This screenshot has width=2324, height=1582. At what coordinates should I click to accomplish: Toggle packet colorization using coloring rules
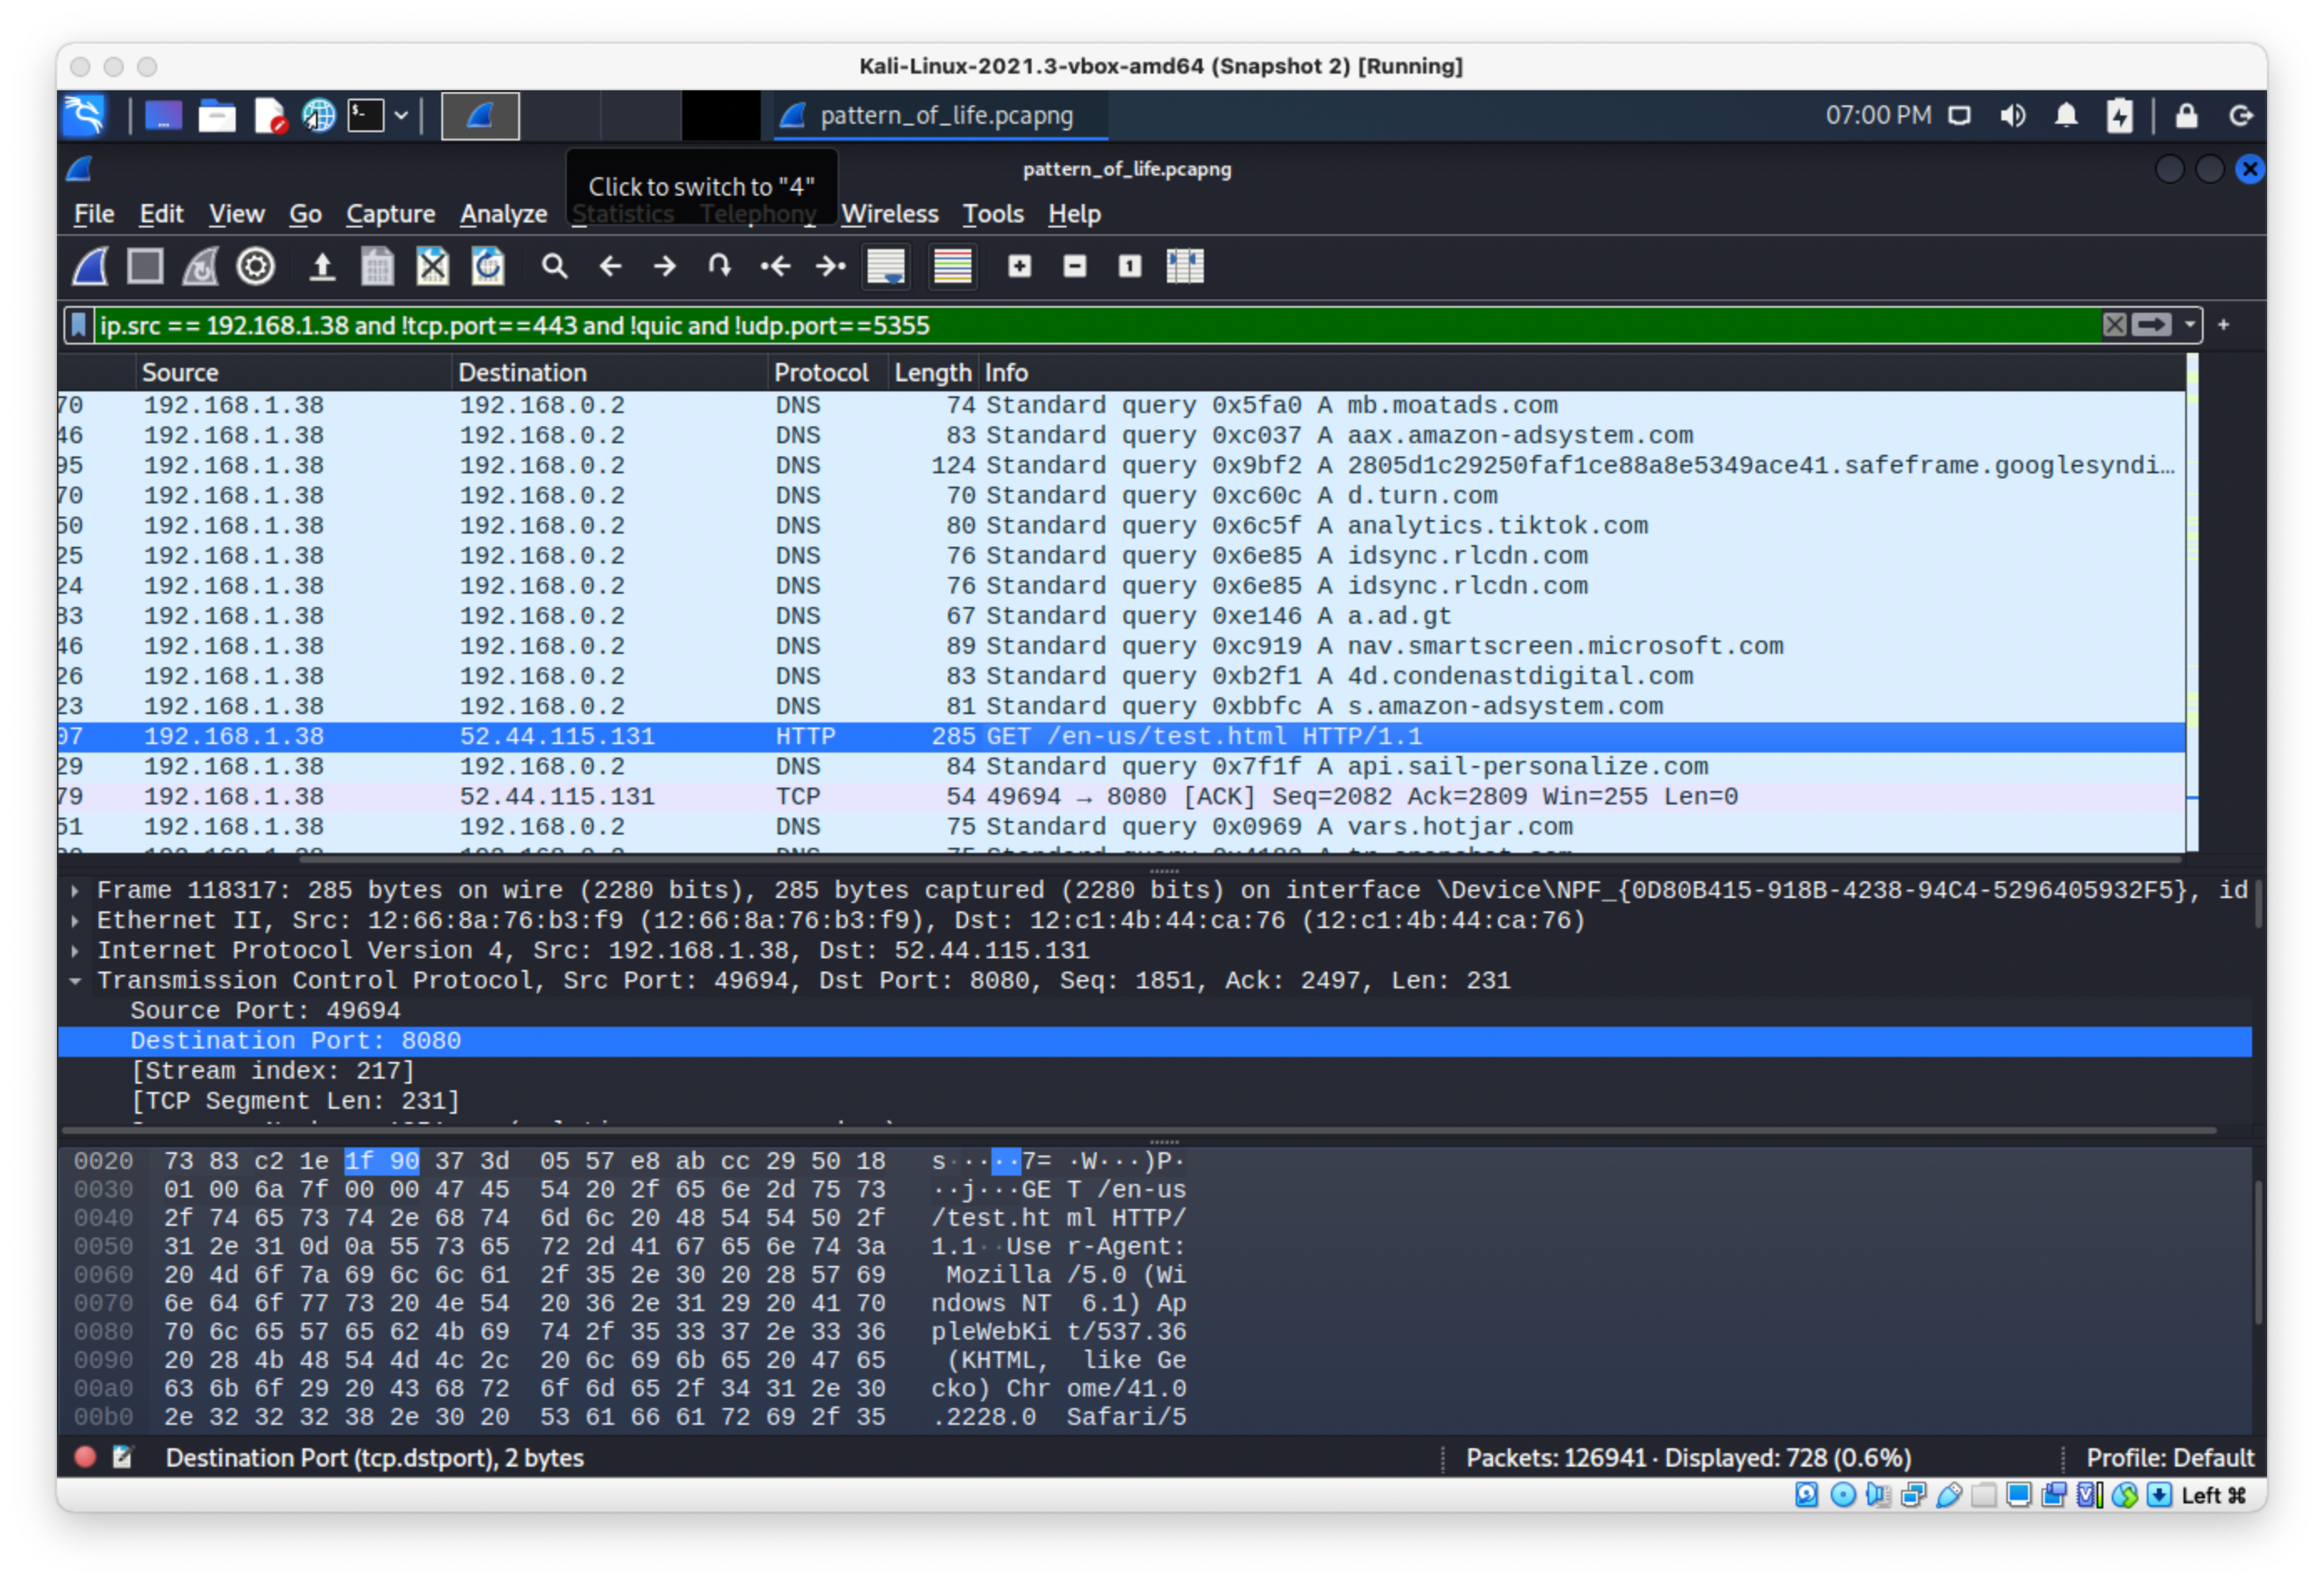[x=952, y=266]
